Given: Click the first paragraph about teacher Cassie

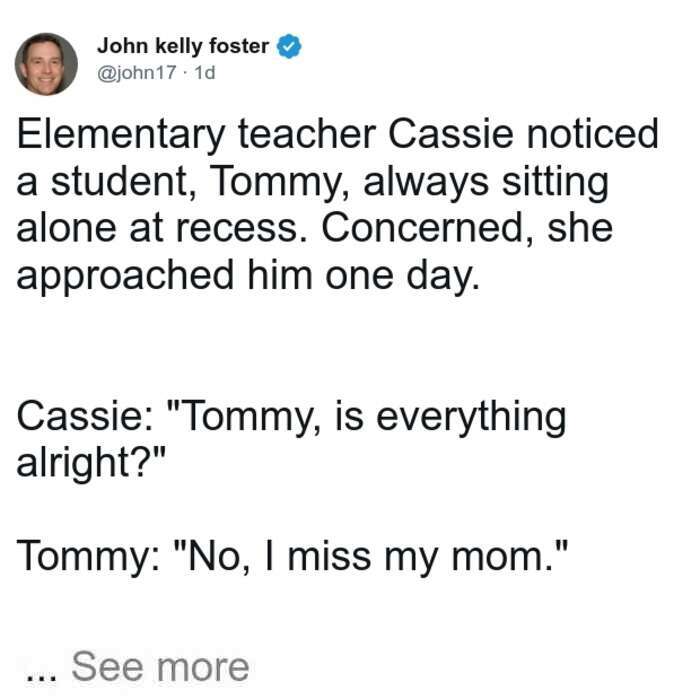Looking at the screenshot, I should tap(337, 204).
